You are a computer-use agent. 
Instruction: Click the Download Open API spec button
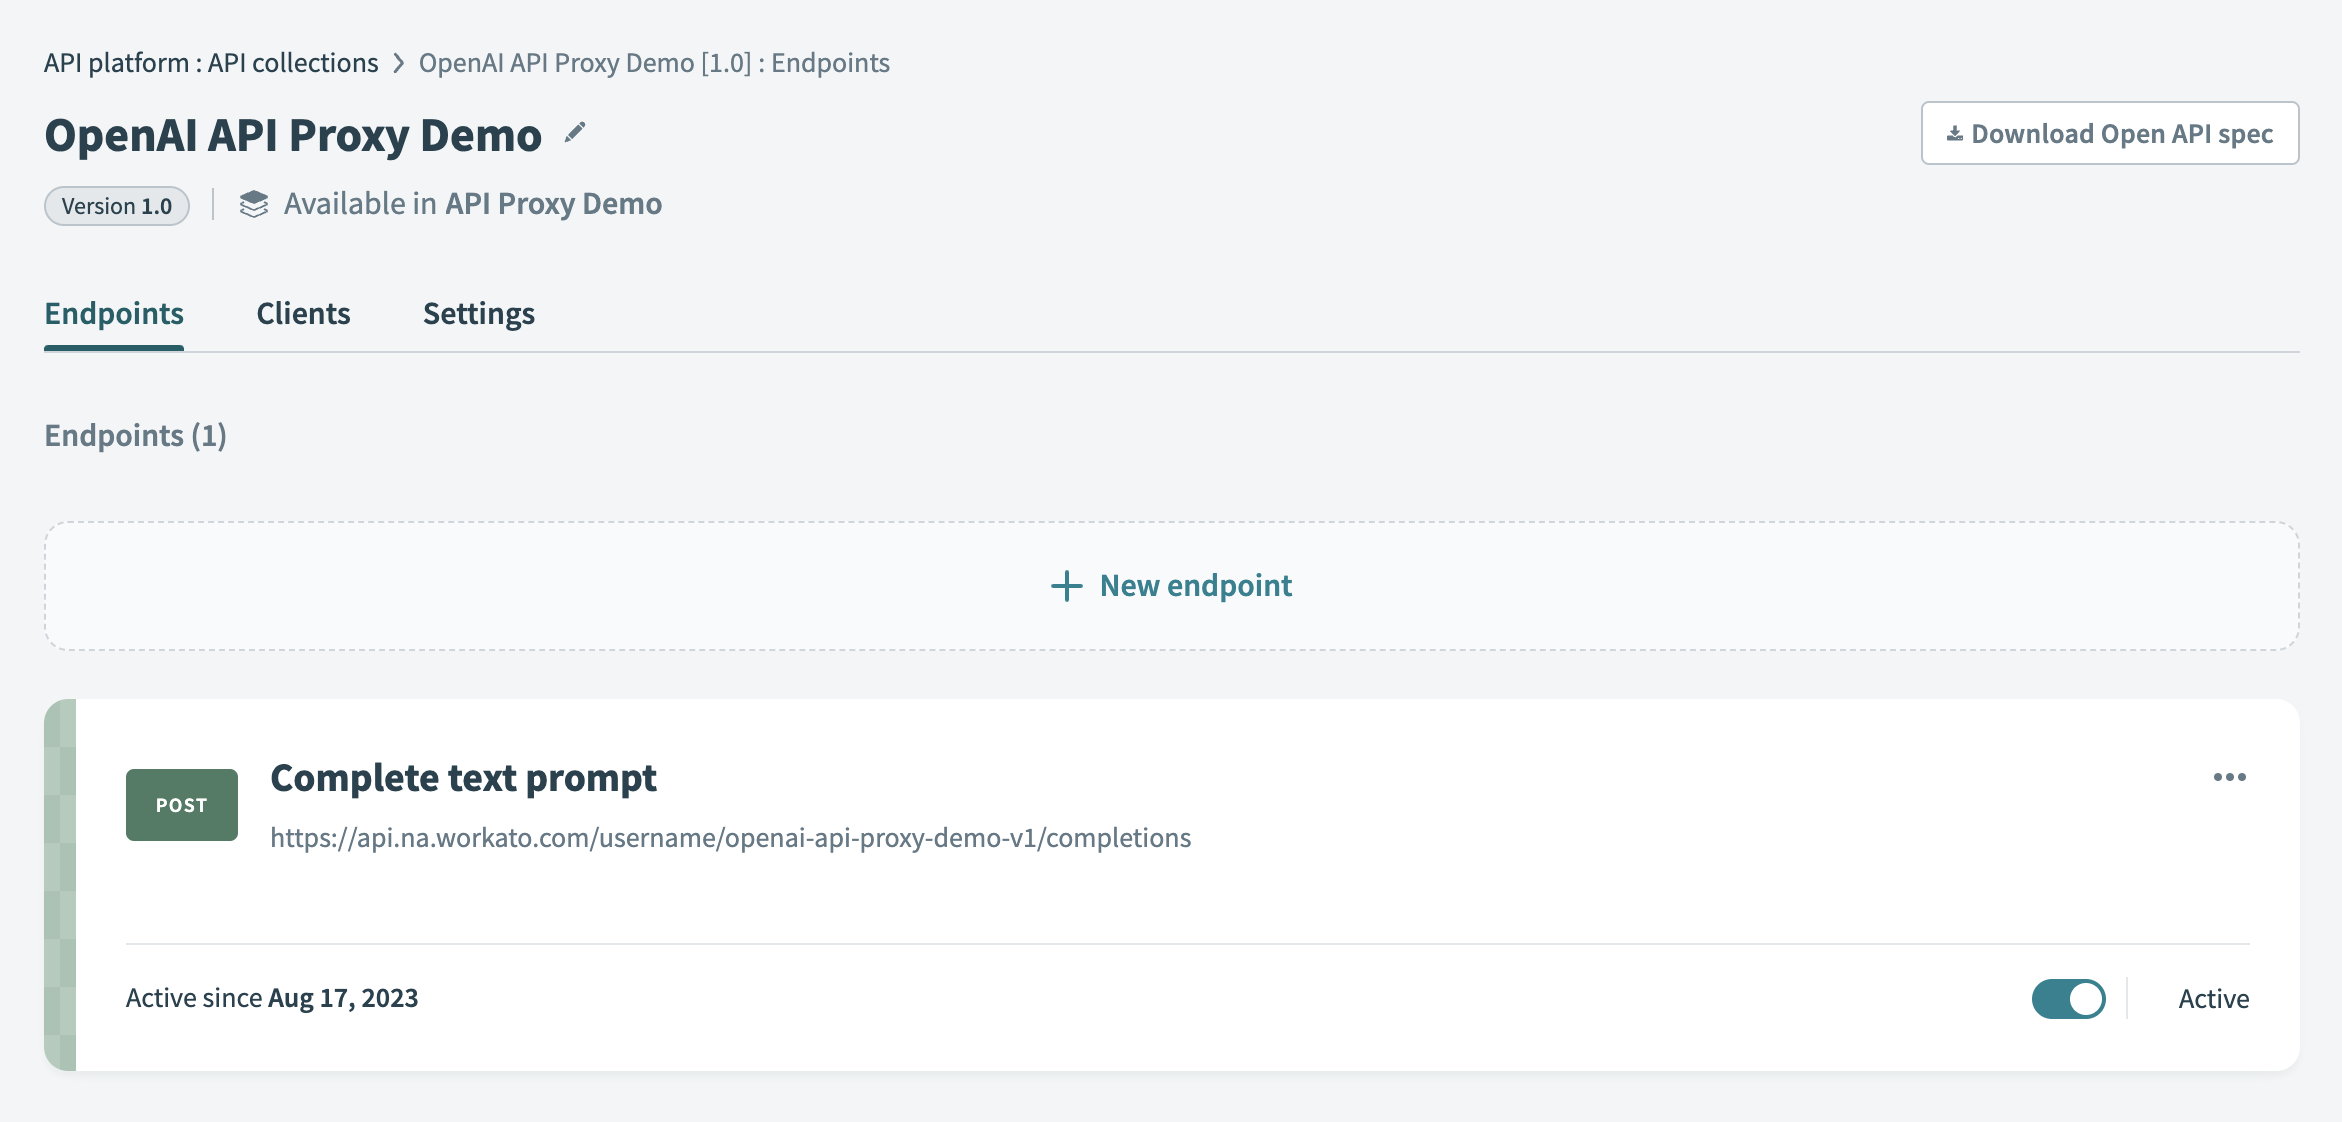2109,131
